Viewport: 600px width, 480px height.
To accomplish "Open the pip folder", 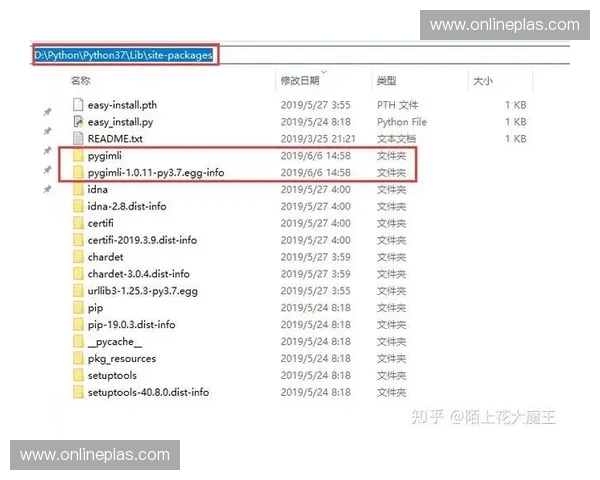I will (95, 308).
